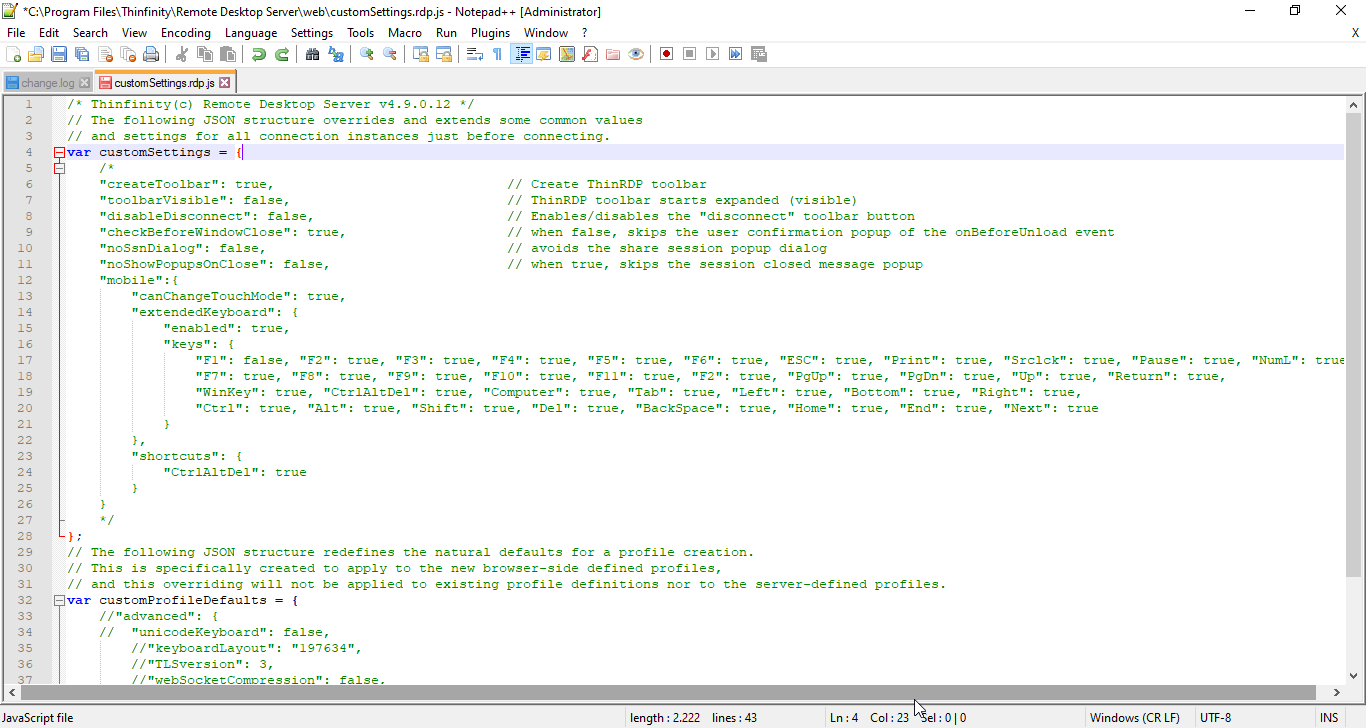Image resolution: width=1366 pixels, height=728 pixels.
Task: Toggle synchronize vertical scrolling icon
Action: pyautogui.click(x=421, y=54)
